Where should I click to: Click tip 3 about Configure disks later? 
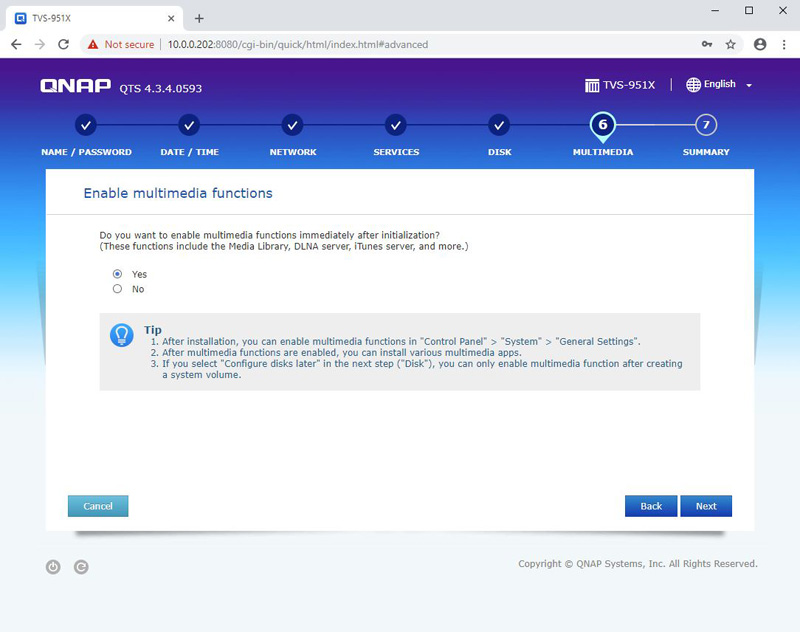coord(416,369)
